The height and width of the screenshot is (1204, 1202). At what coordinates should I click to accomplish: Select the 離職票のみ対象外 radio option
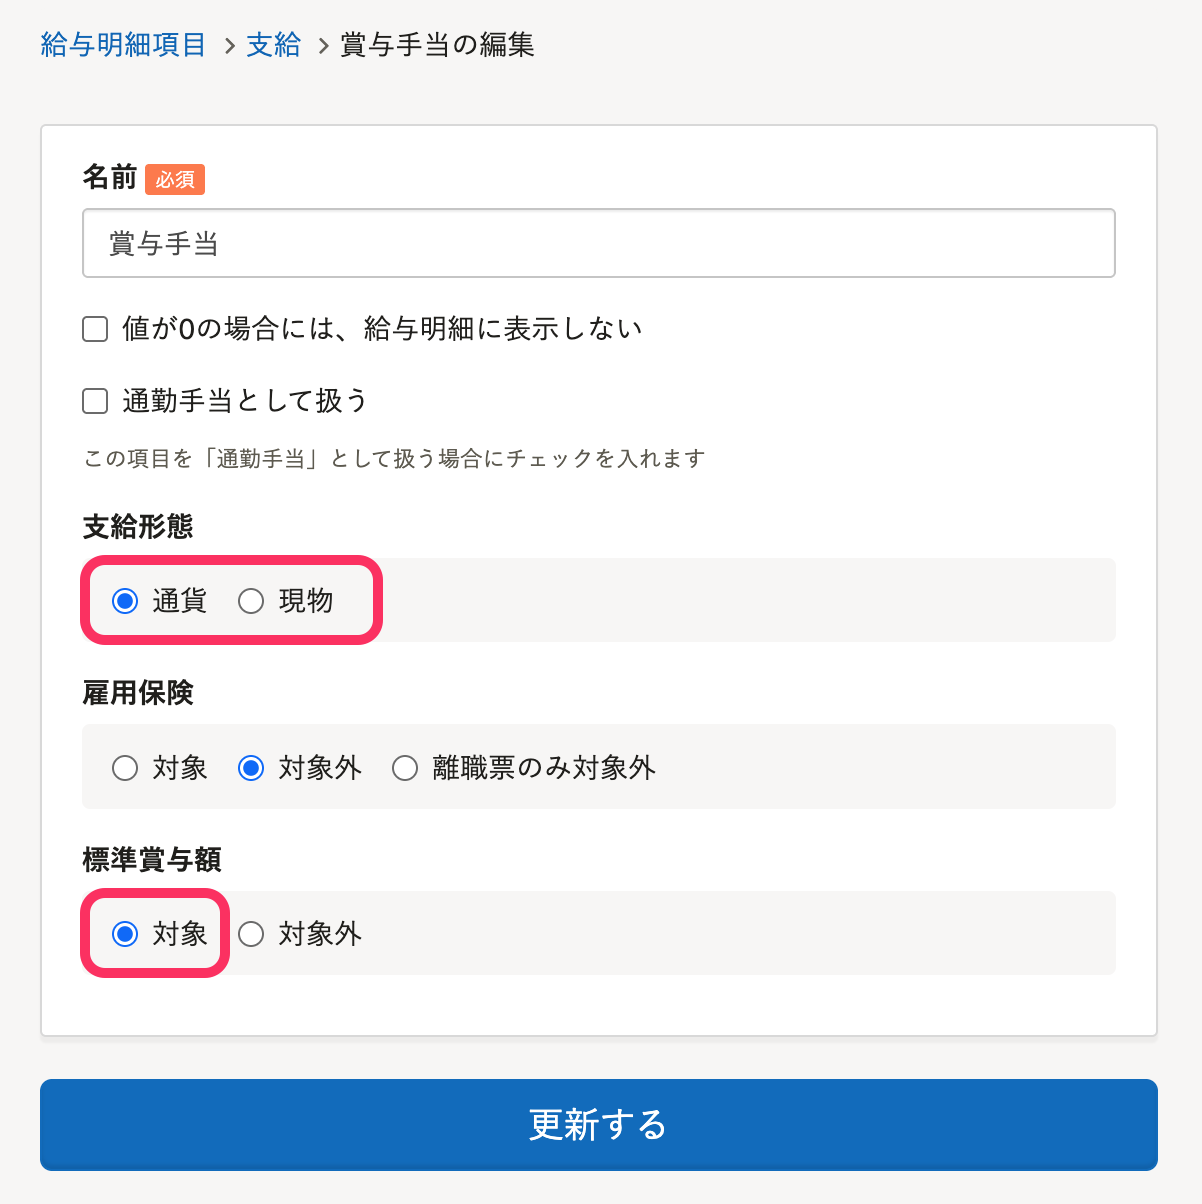405,768
